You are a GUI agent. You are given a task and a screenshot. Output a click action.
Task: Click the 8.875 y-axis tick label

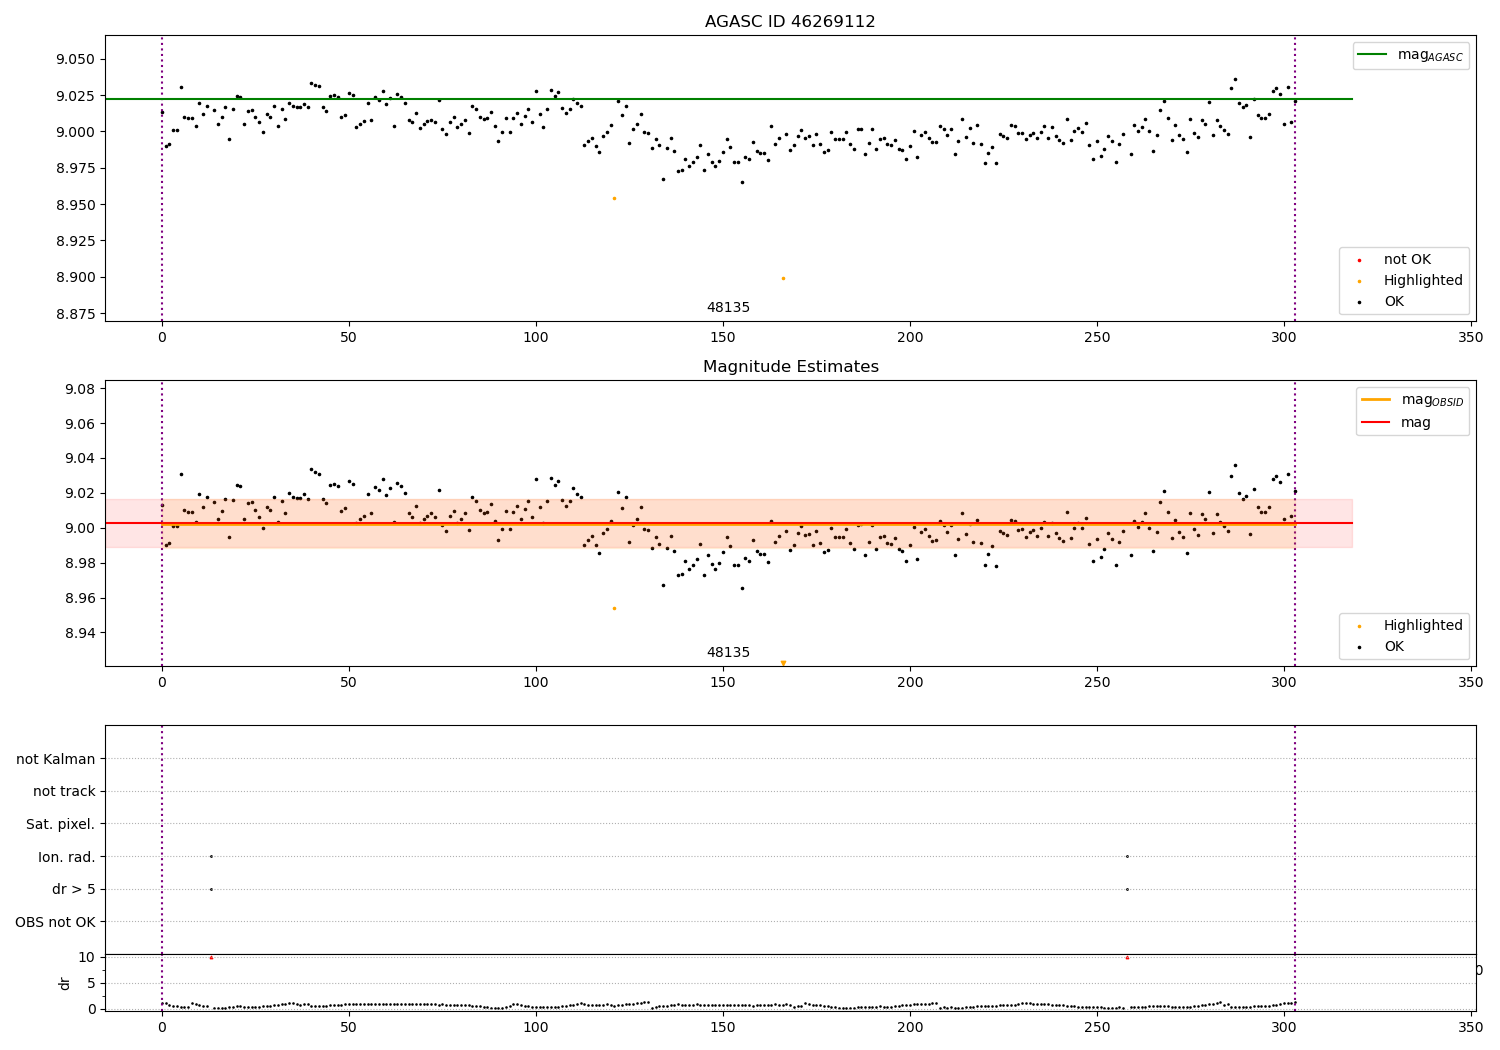coord(76,314)
